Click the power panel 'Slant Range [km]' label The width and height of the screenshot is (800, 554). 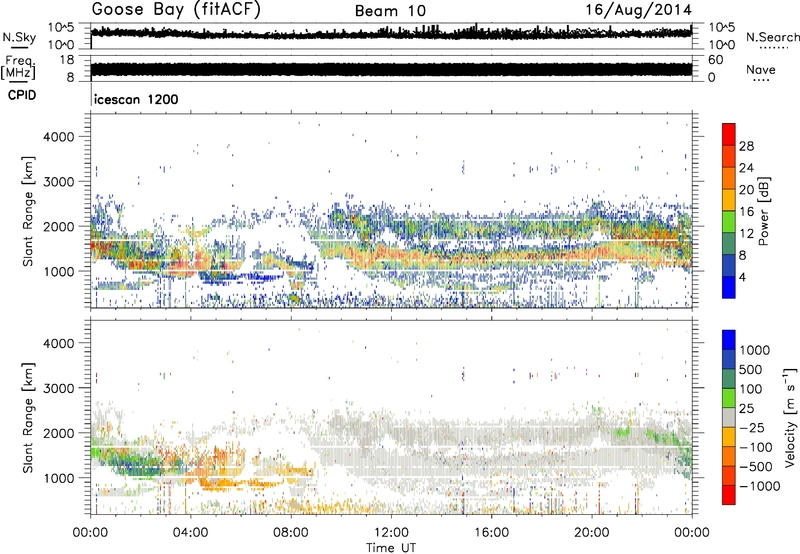point(28,211)
